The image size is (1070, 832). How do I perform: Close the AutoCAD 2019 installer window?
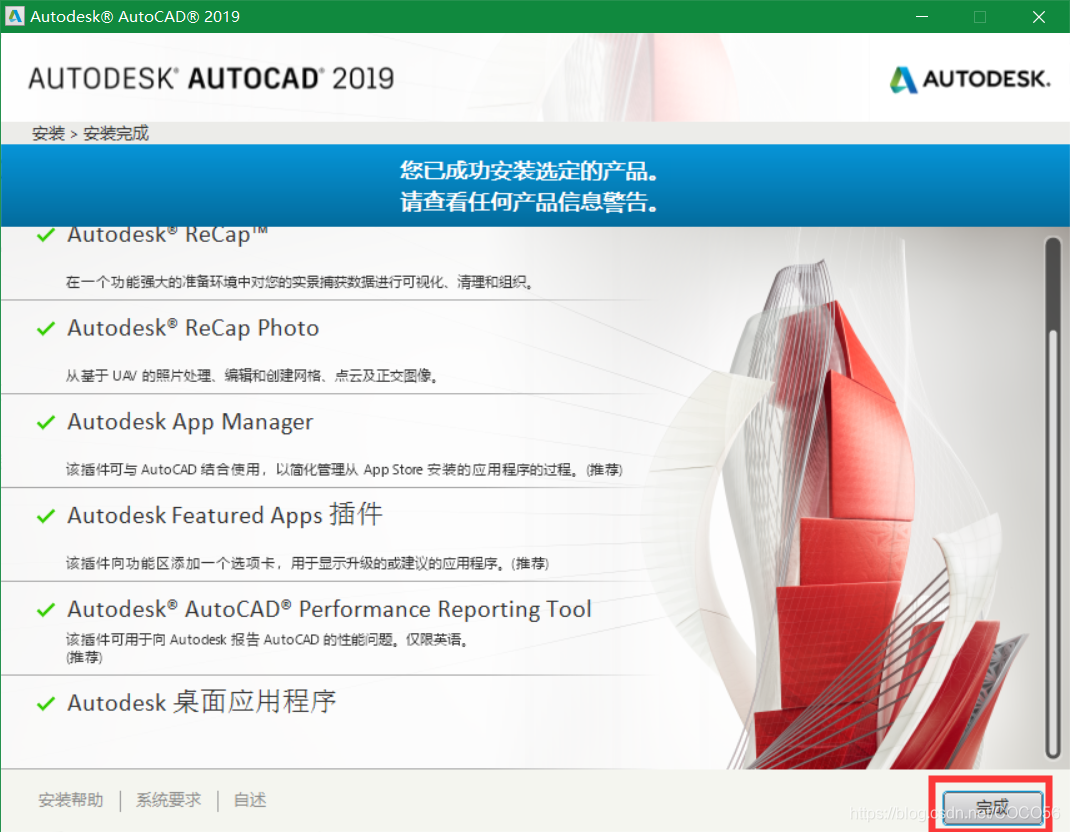[x=1036, y=16]
